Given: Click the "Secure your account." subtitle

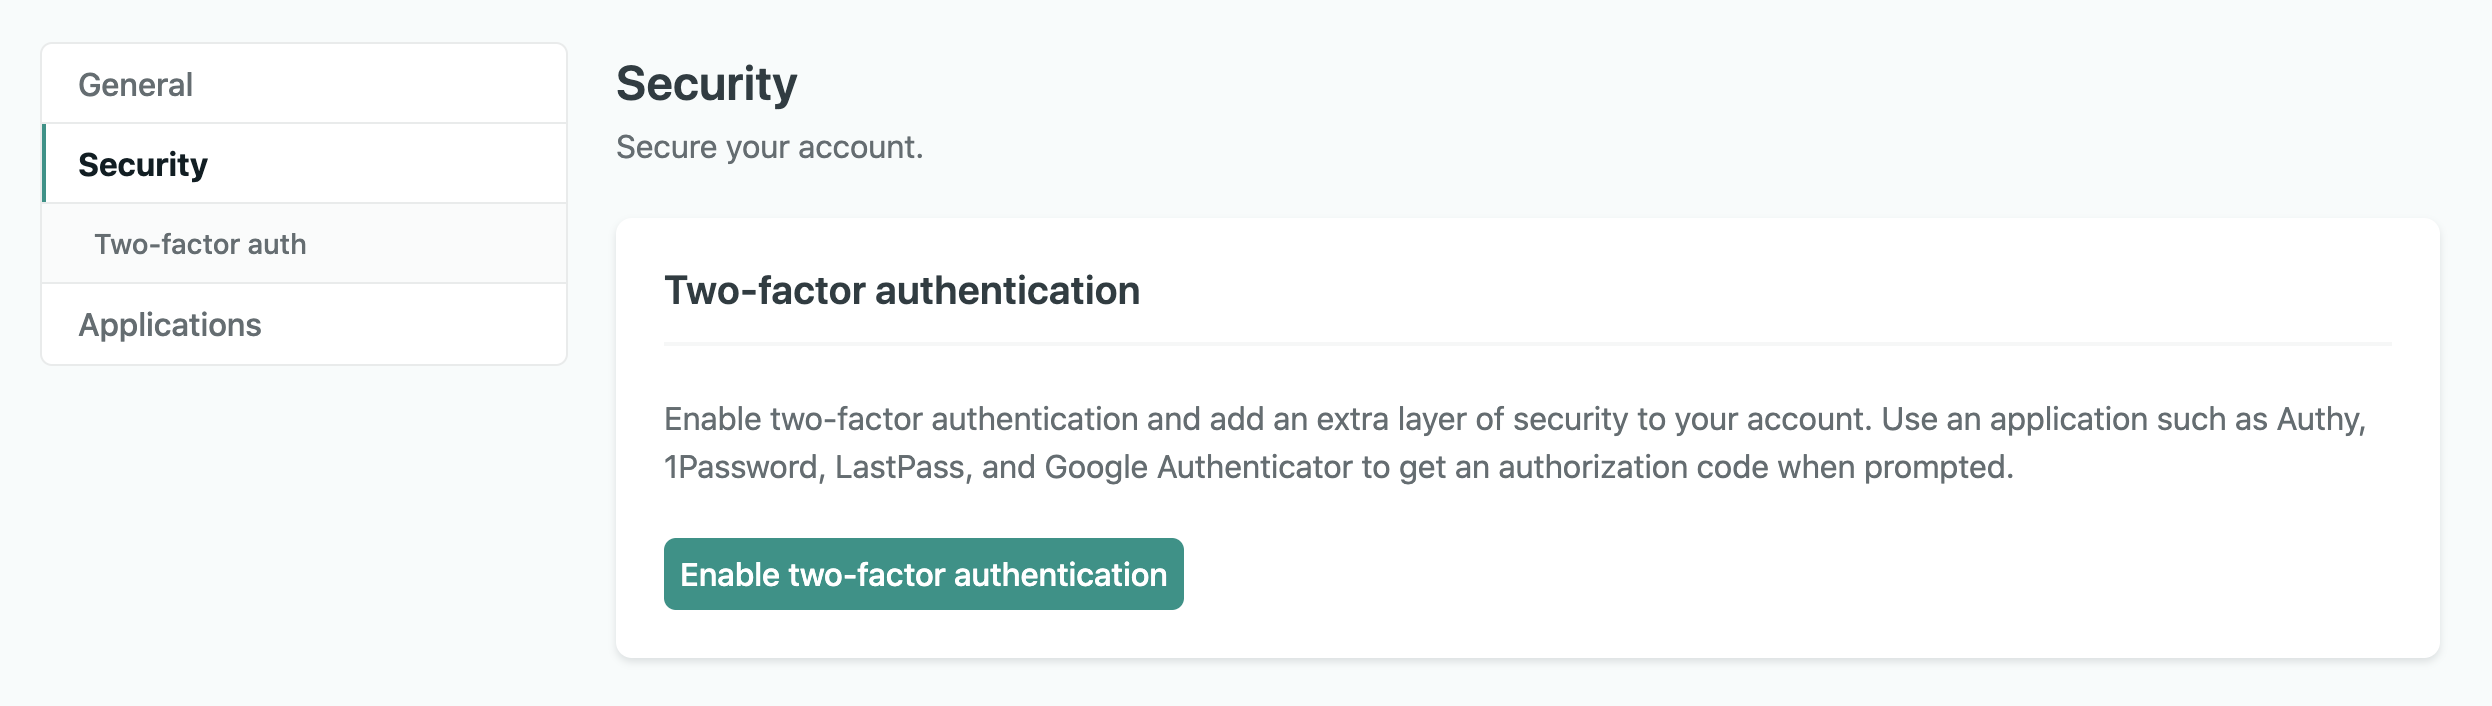Looking at the screenshot, I should [x=769, y=147].
